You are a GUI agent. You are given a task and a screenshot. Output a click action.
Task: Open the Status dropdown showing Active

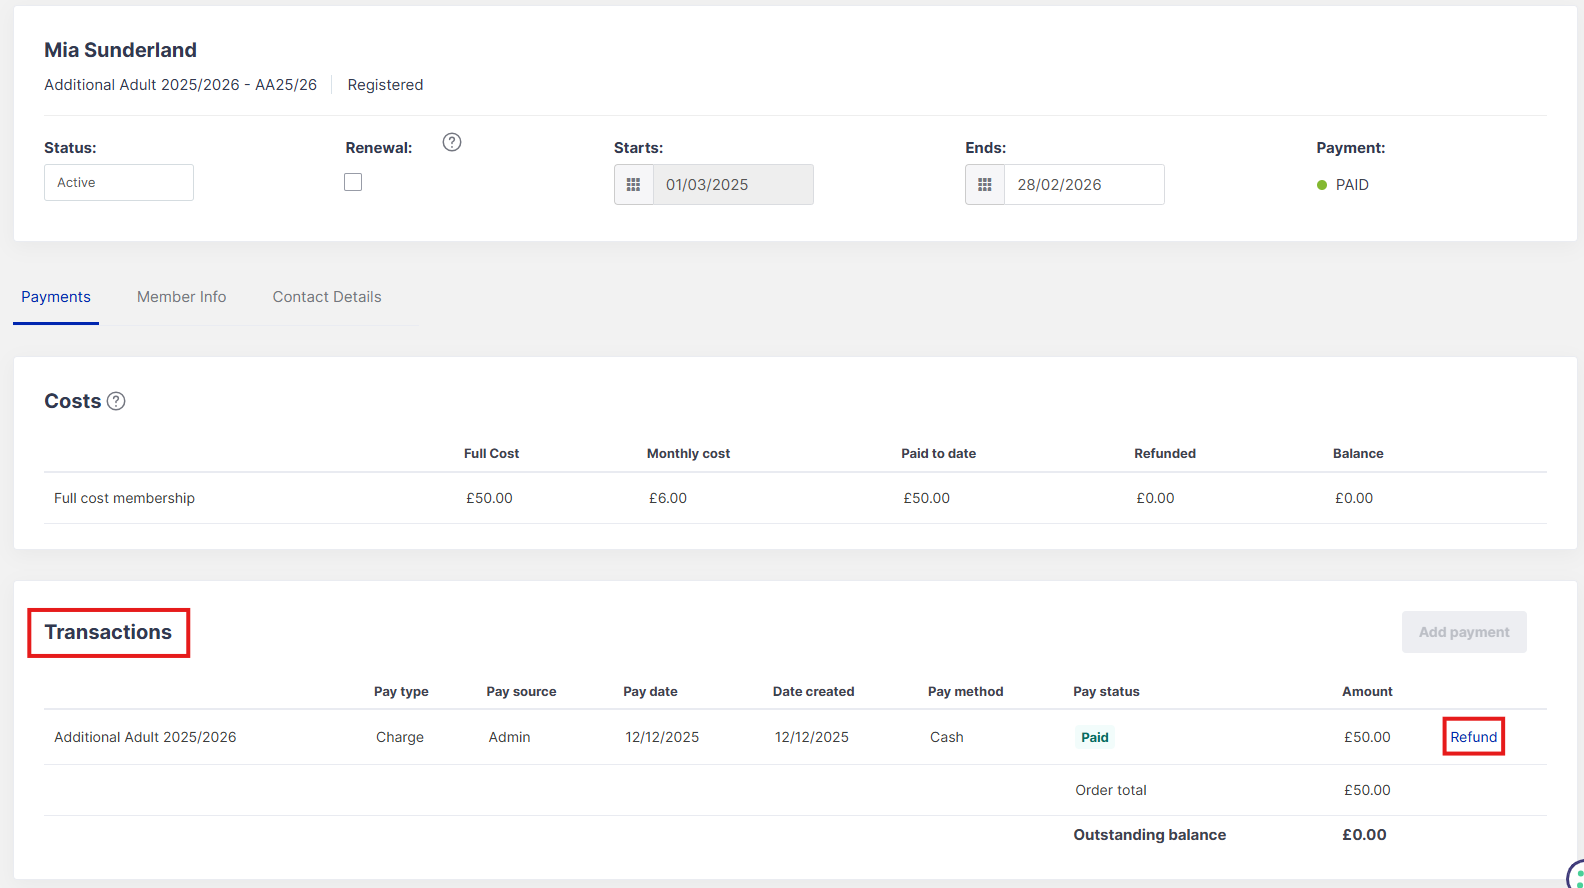pyautogui.click(x=119, y=183)
